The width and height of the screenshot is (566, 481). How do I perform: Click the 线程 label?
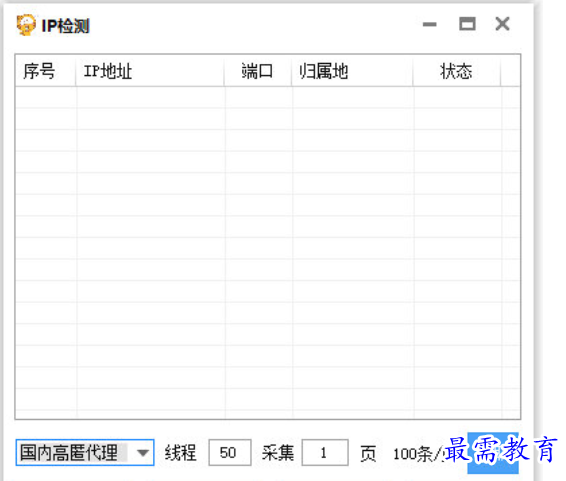(x=180, y=453)
